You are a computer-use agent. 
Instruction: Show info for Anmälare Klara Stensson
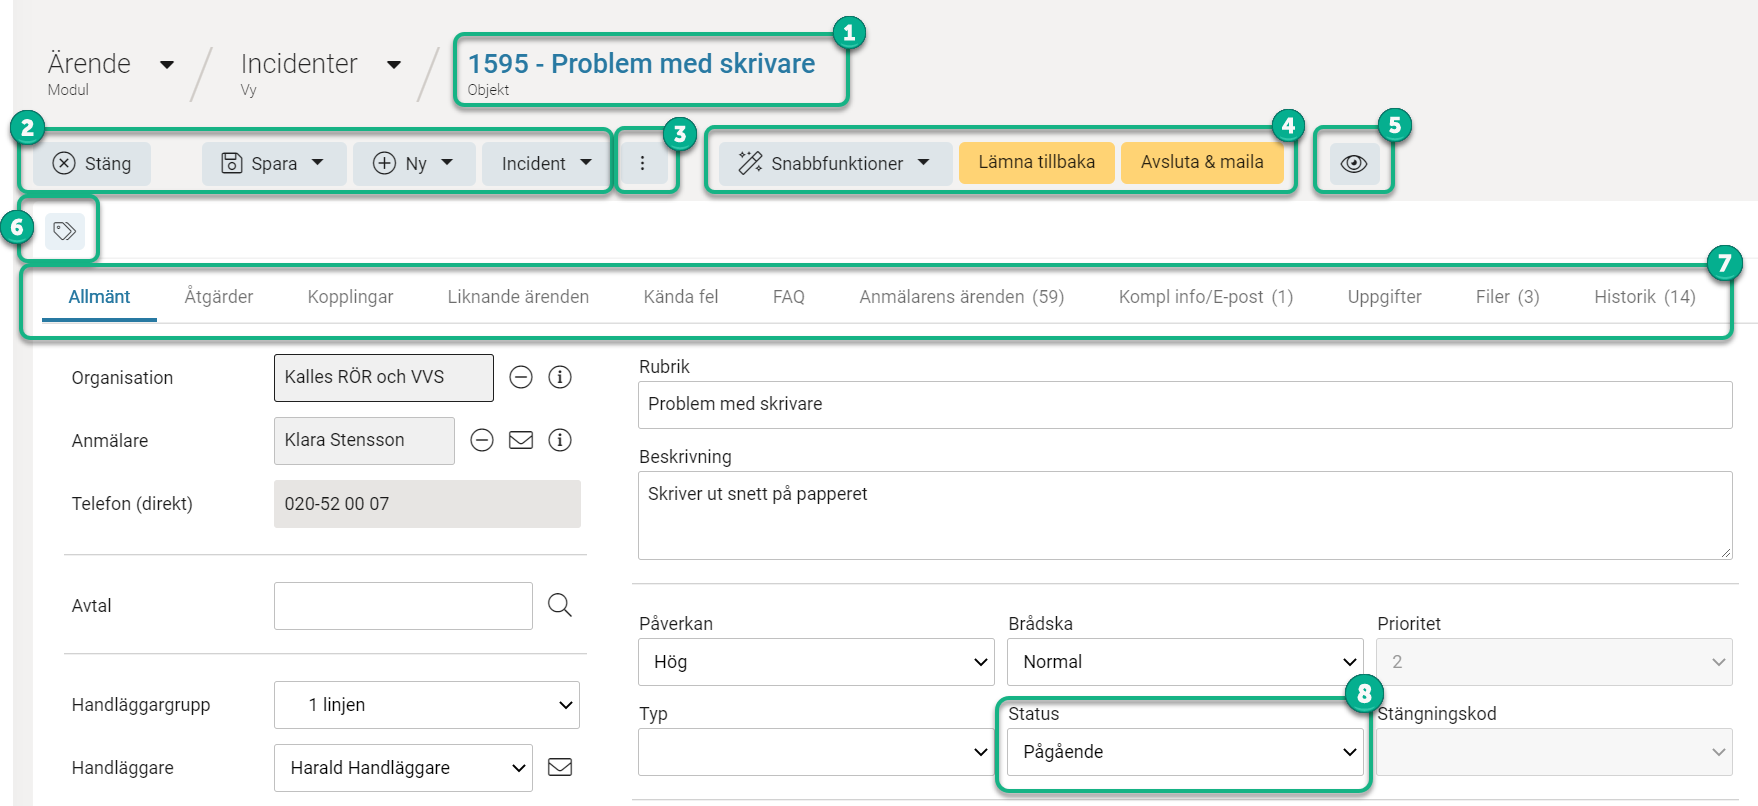560,440
